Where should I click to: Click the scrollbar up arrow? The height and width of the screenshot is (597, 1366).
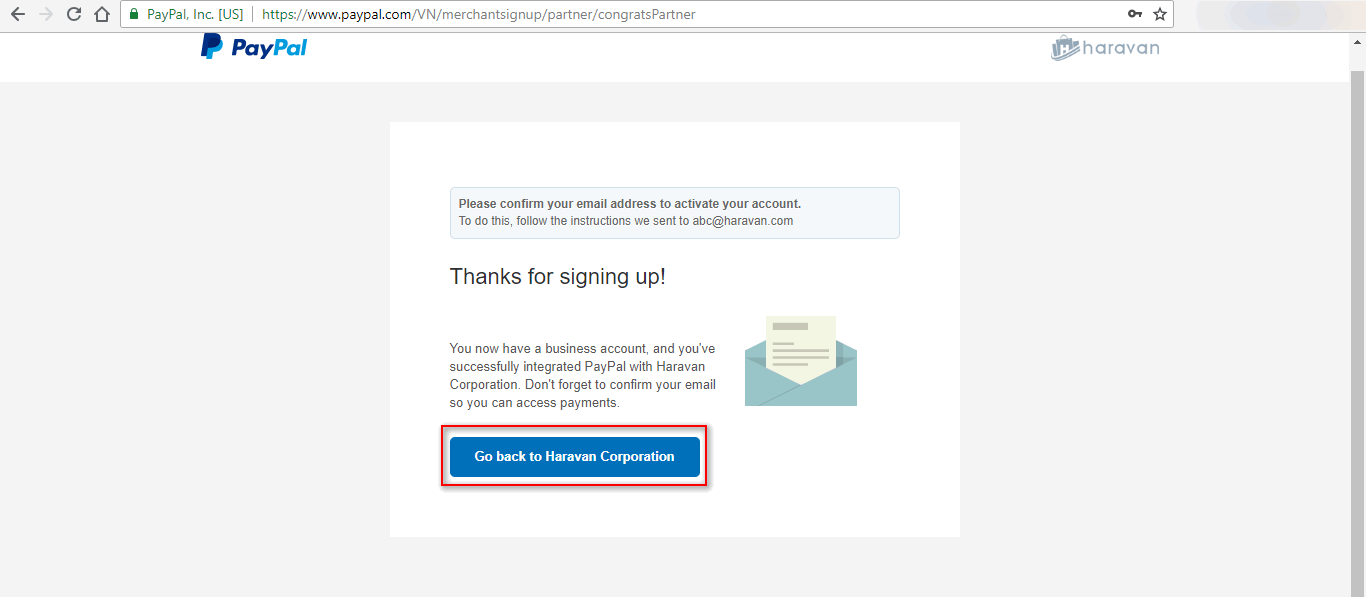pyautogui.click(x=1357, y=40)
